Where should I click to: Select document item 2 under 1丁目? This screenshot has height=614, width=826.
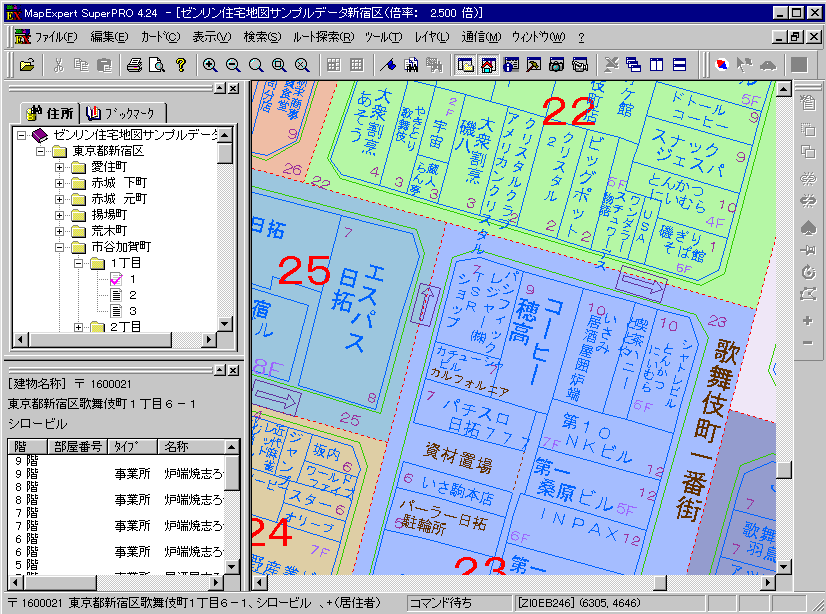(132, 295)
